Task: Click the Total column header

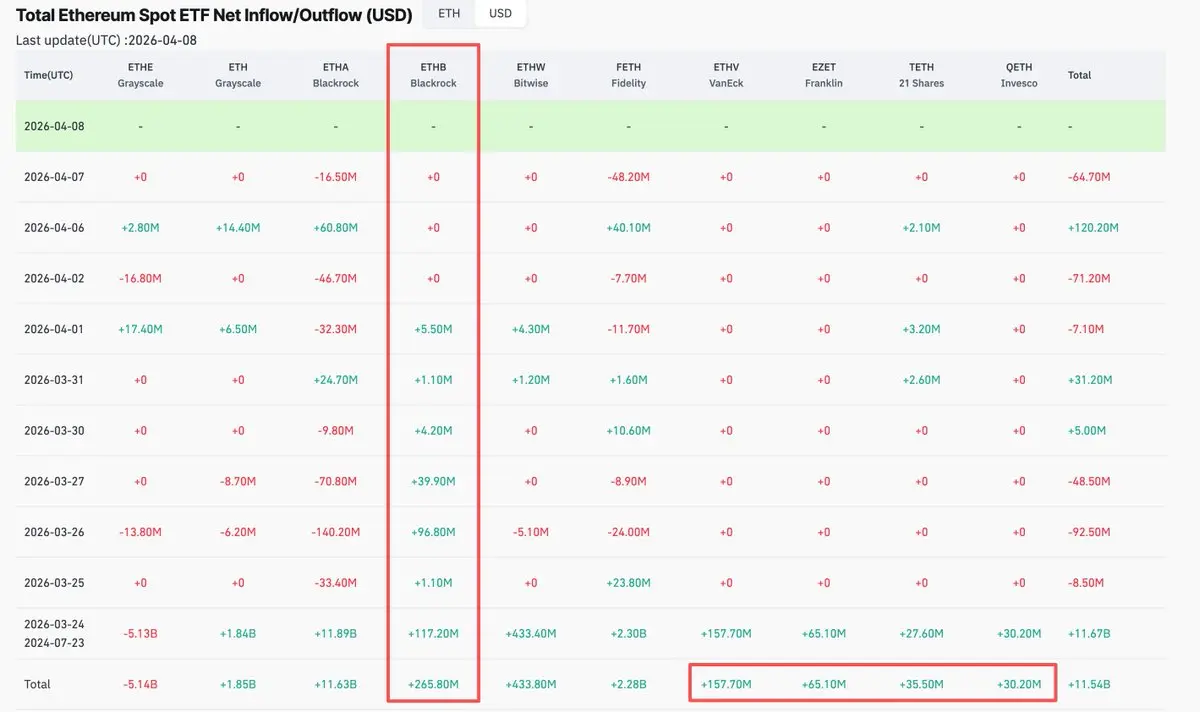Action: point(1080,75)
